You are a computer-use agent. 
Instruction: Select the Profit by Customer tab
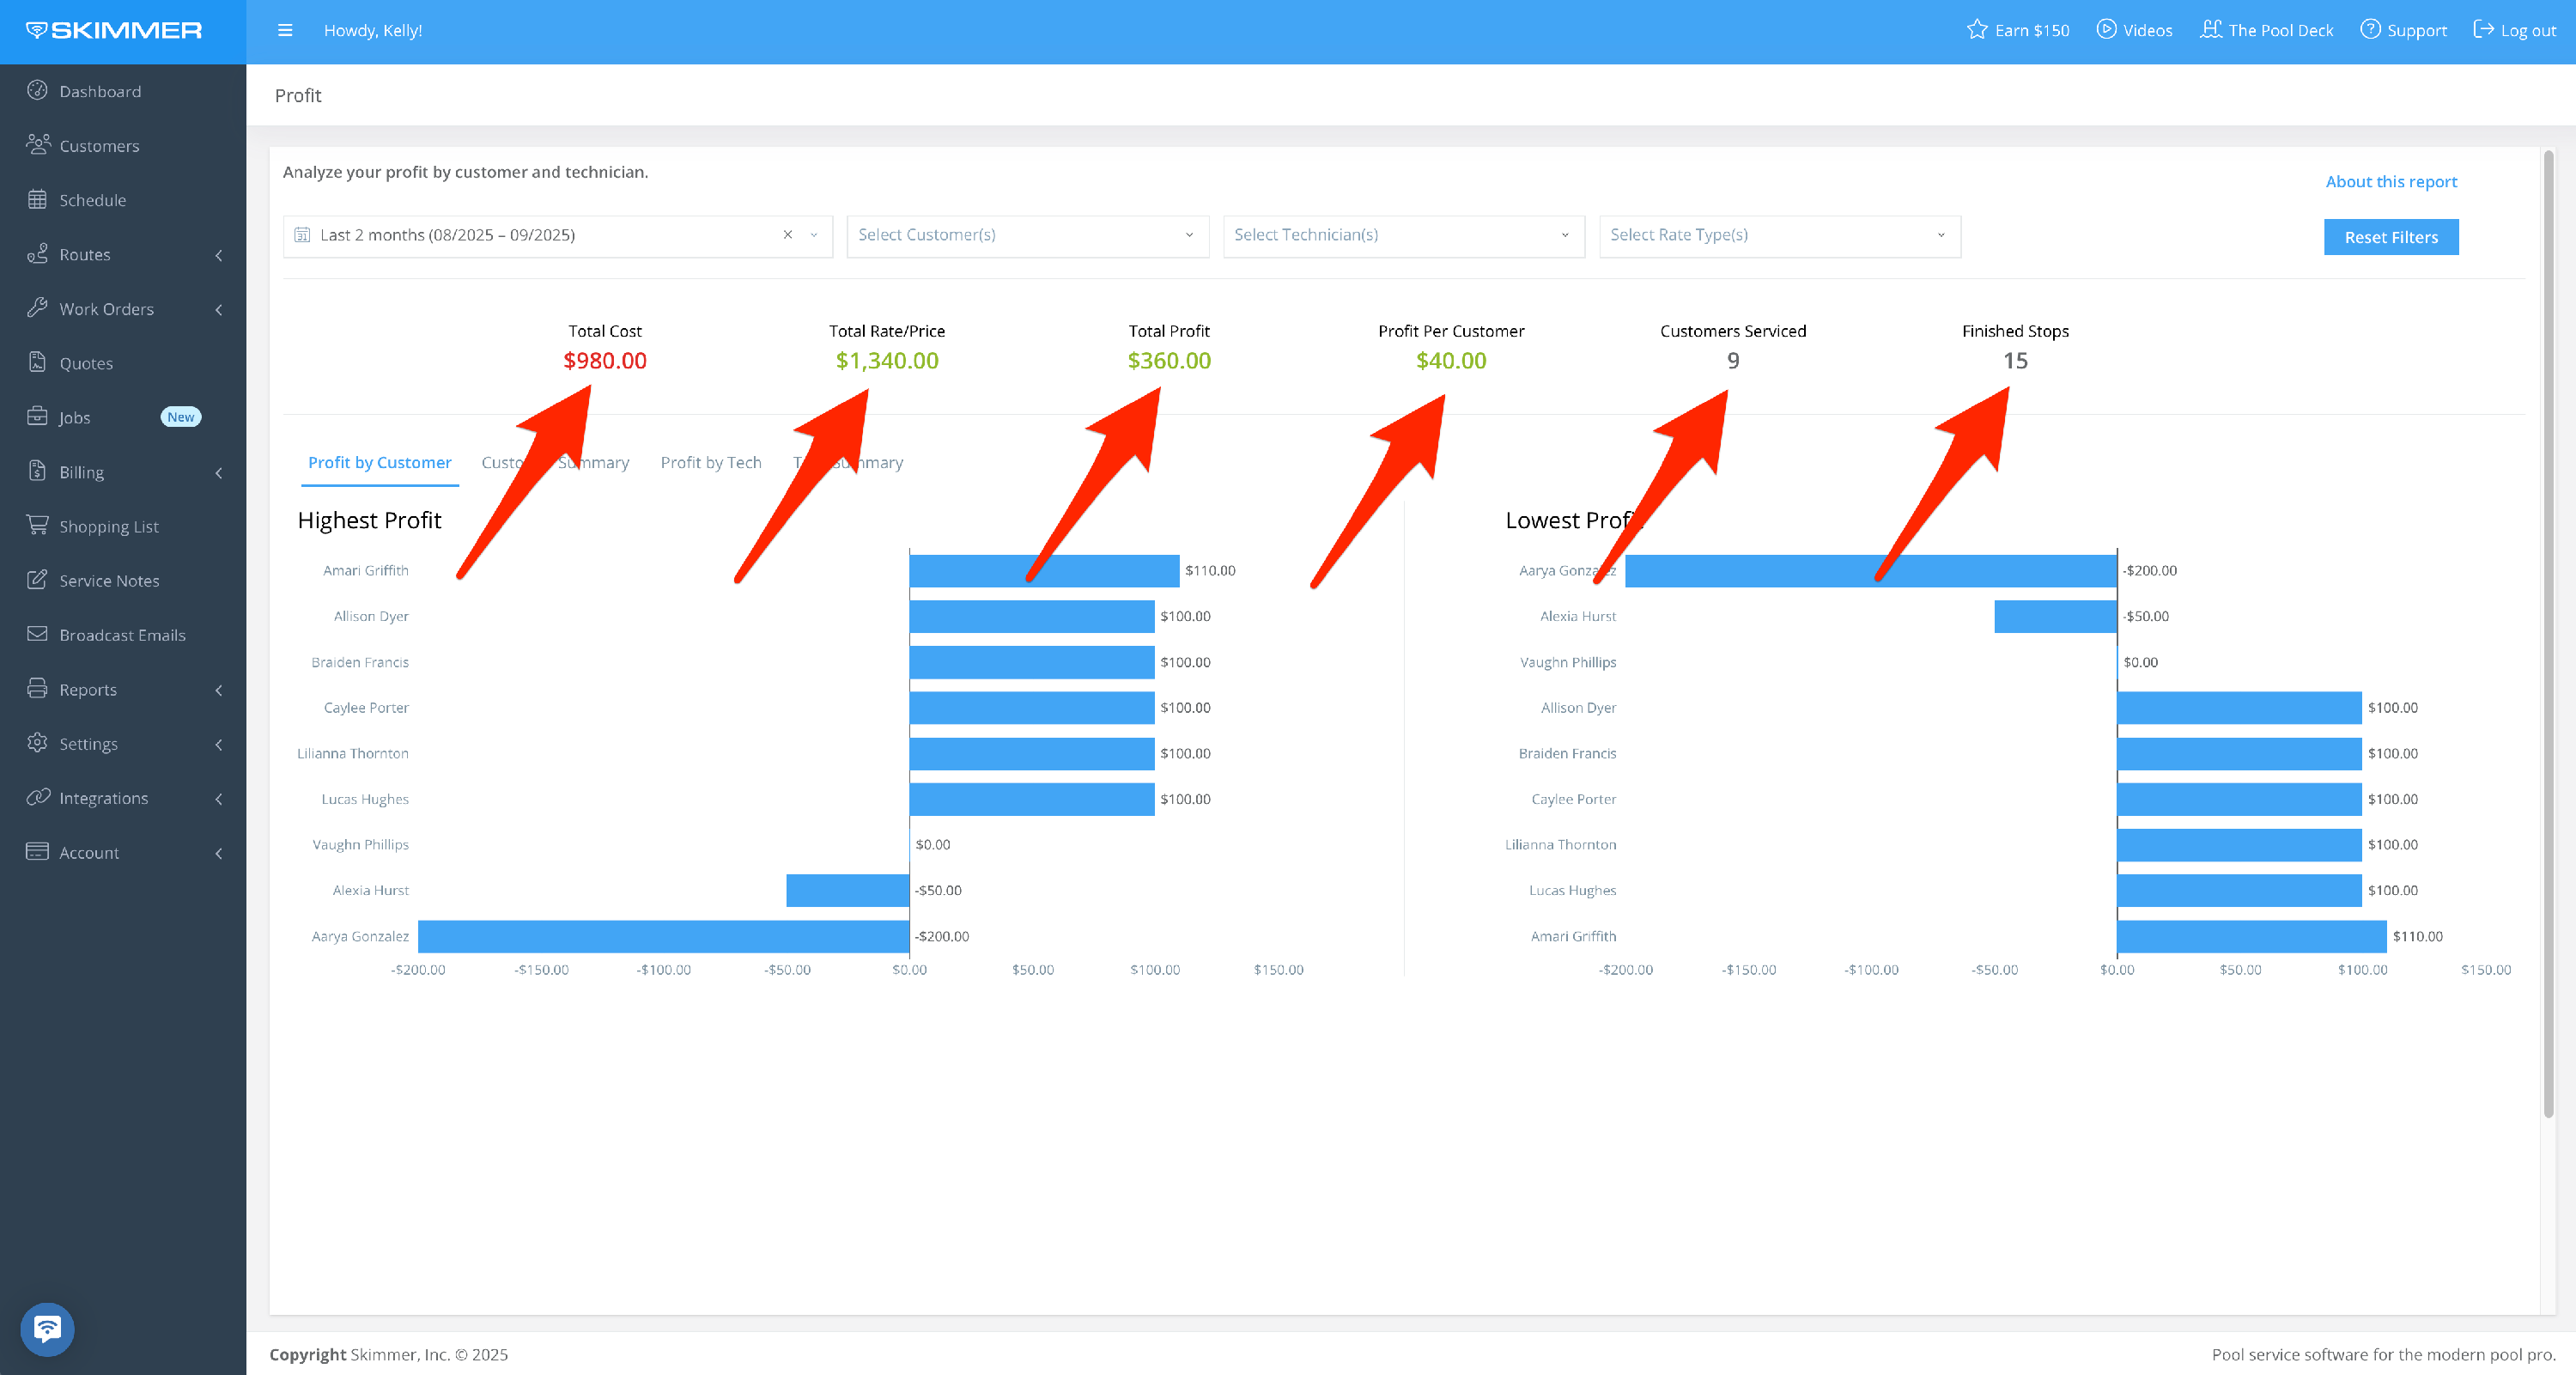pyautogui.click(x=379, y=462)
